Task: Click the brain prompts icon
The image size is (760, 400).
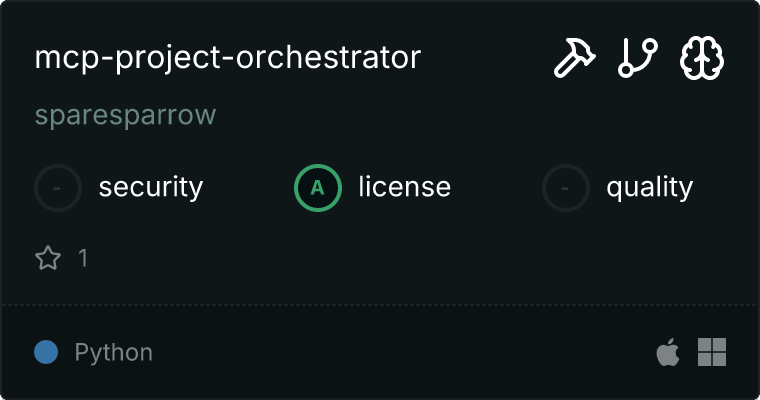Action: tap(702, 59)
